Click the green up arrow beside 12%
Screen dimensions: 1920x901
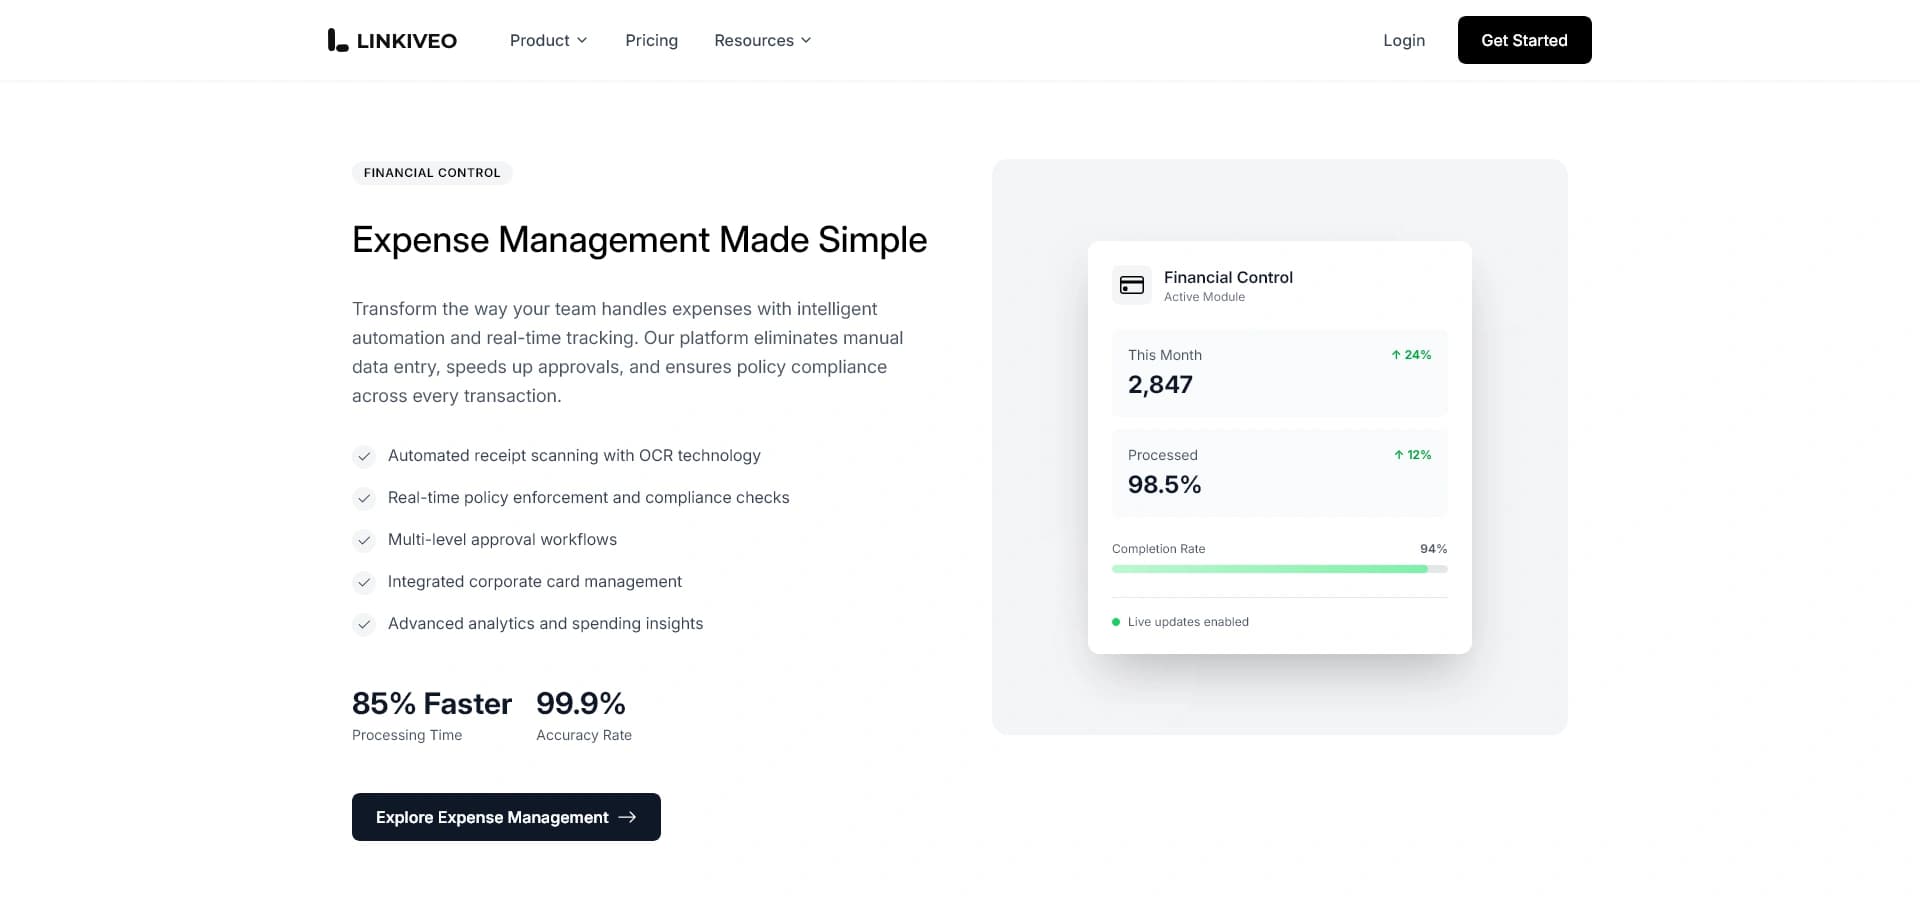coord(1399,455)
